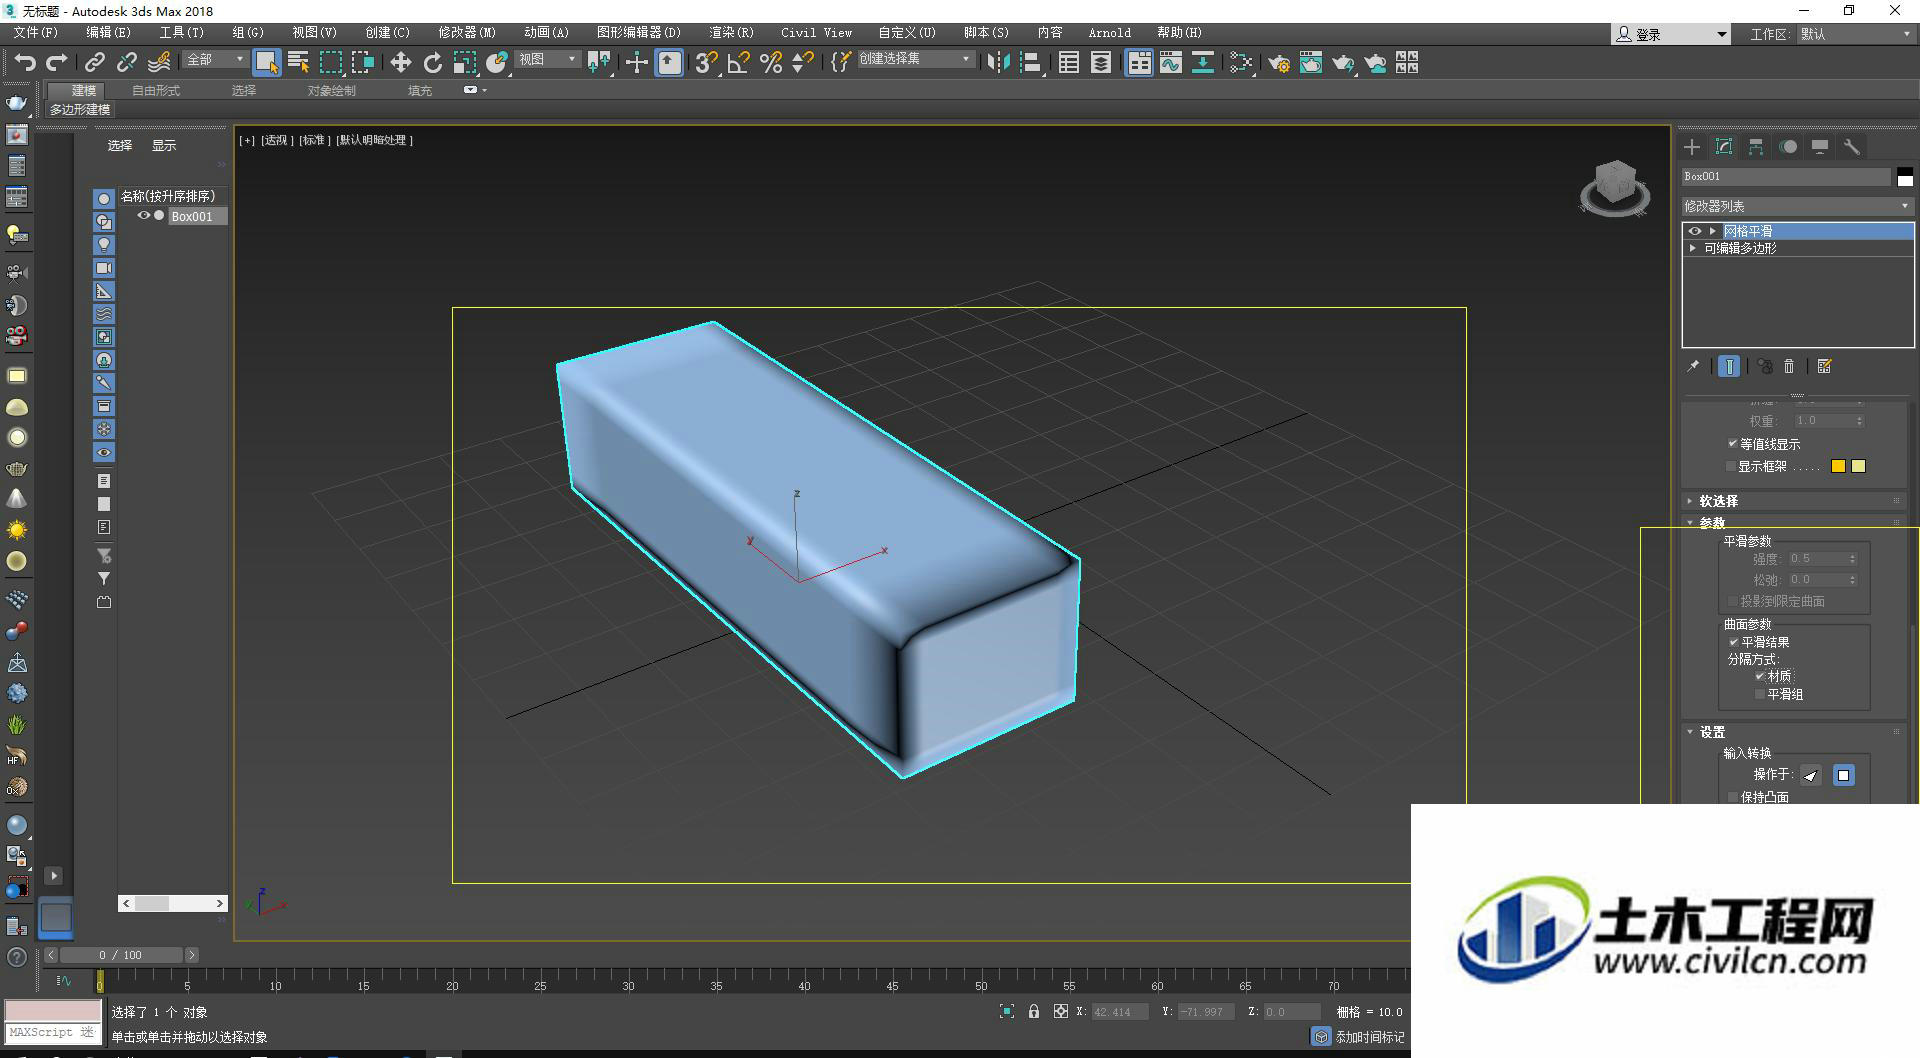Toggle the Angle Snap icon
This screenshot has width=1920, height=1058.
(x=738, y=63)
